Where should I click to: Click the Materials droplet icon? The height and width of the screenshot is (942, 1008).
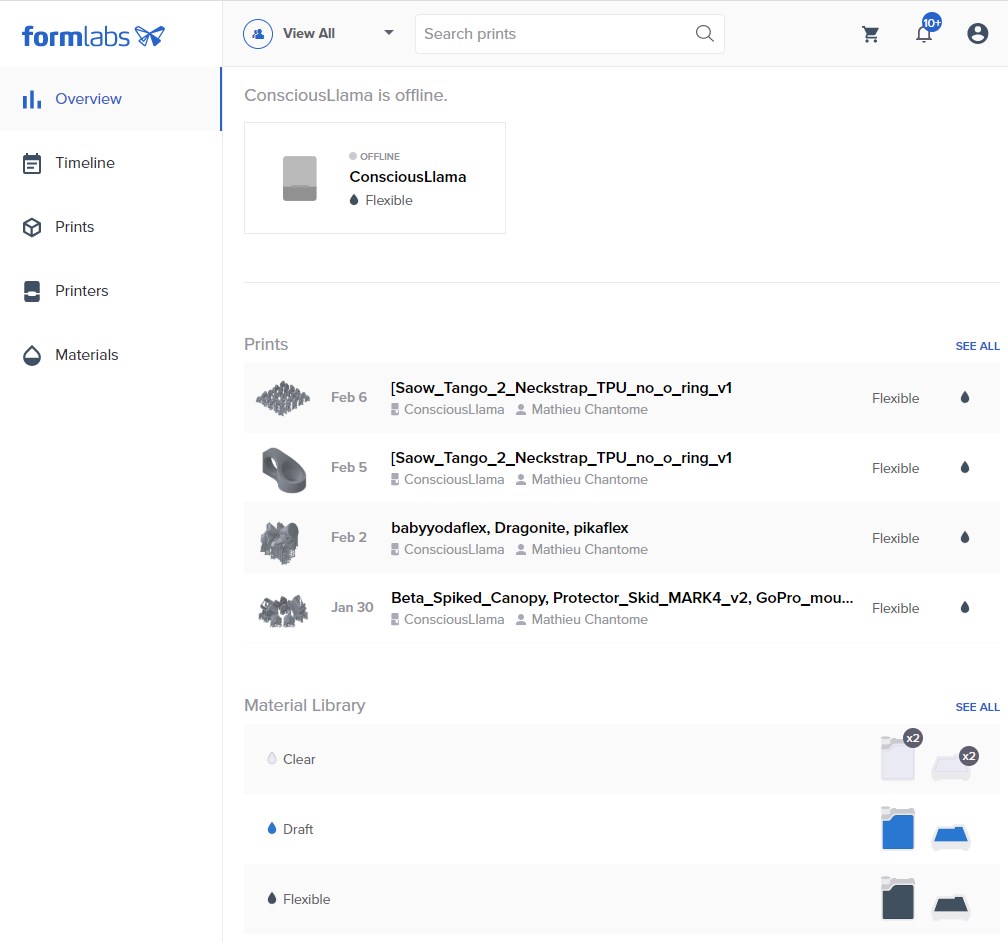32,355
